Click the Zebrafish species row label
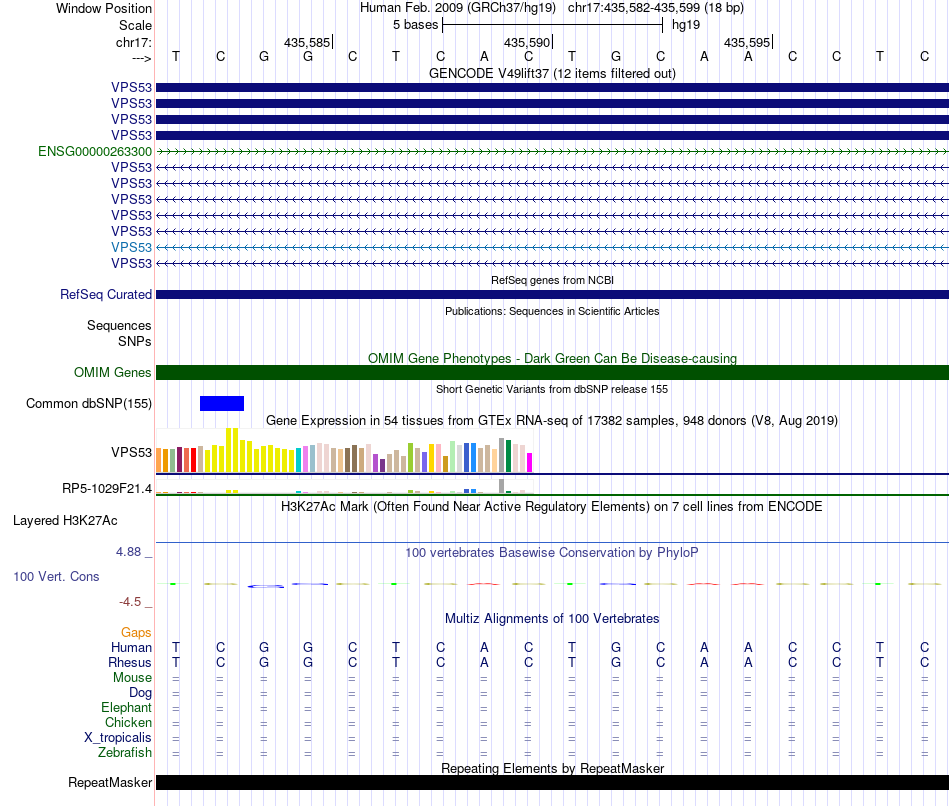Image resolution: width=950 pixels, height=806 pixels. pos(125,752)
